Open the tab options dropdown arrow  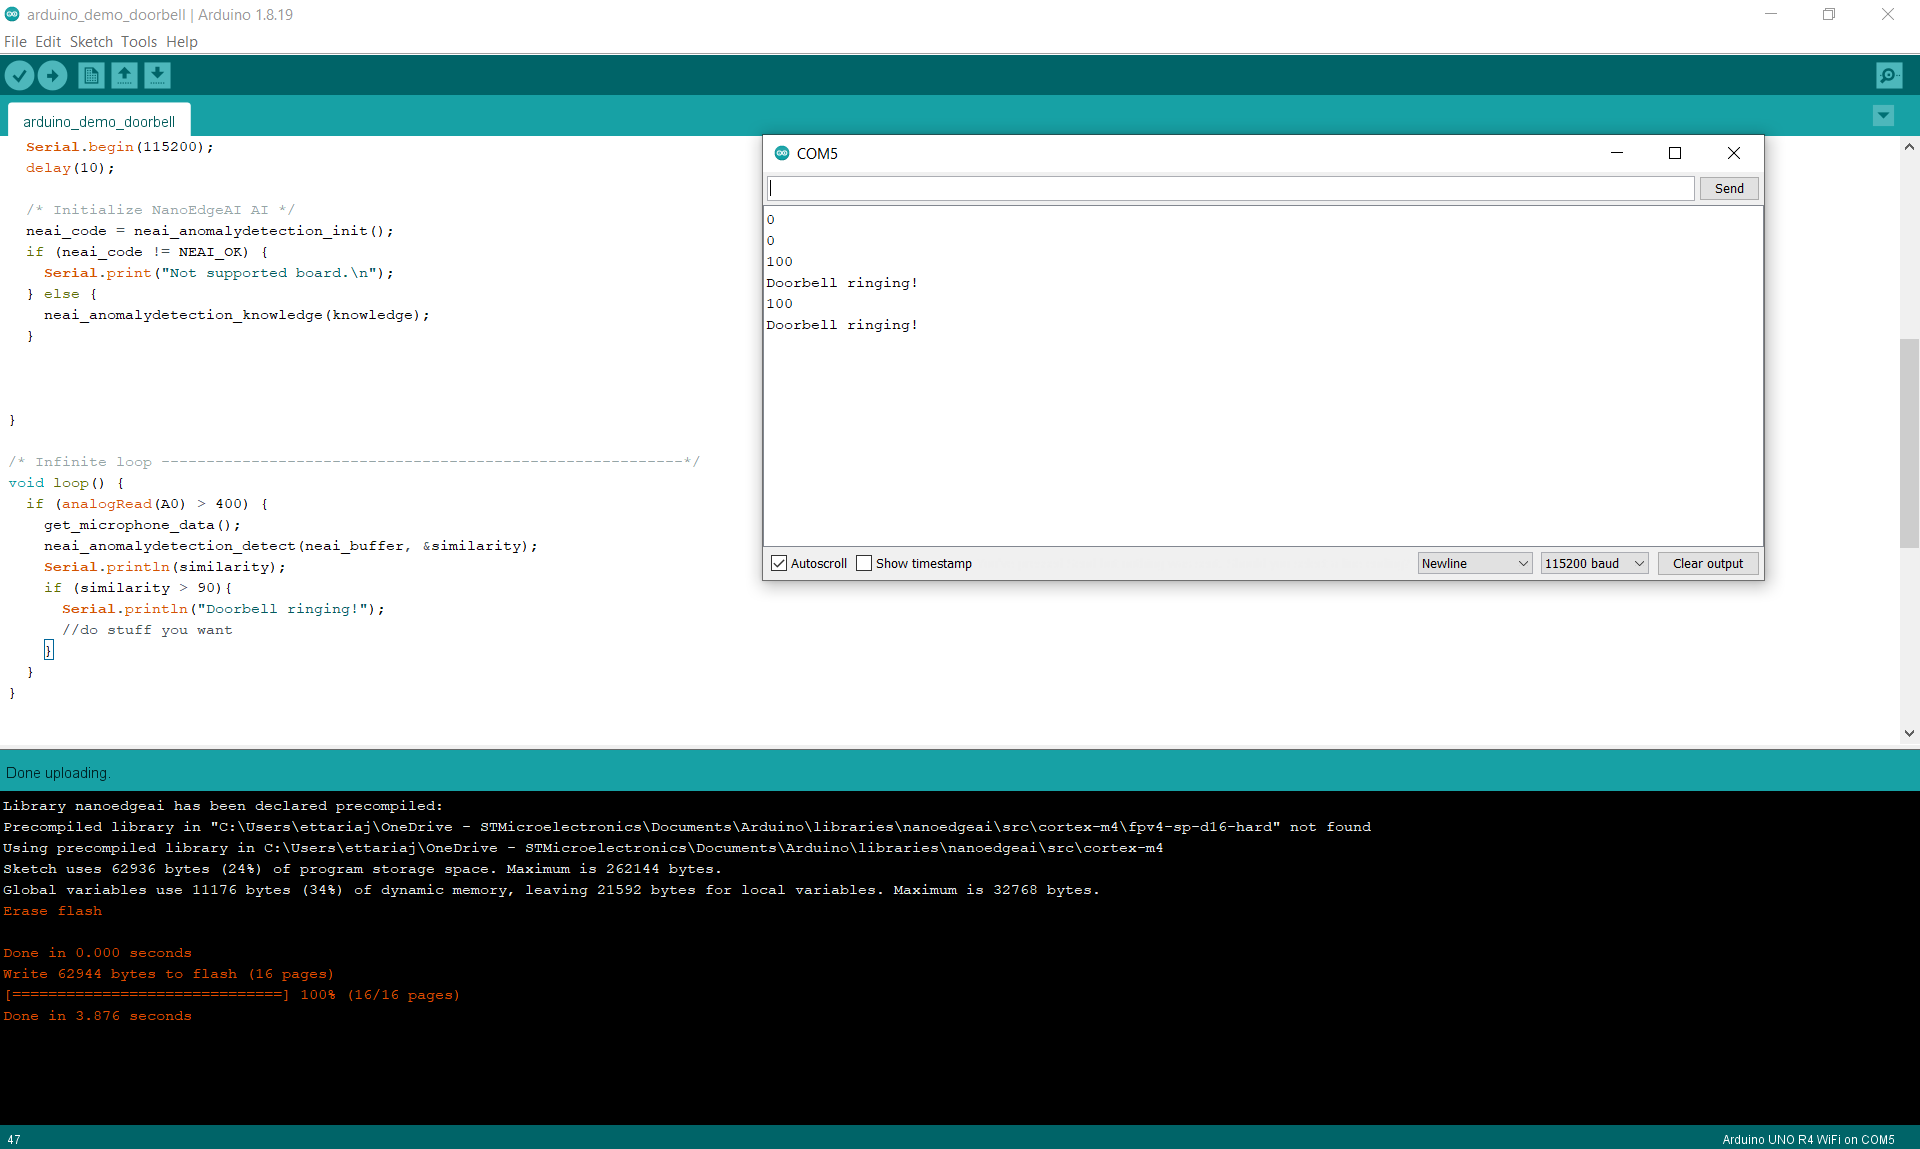click(1883, 116)
